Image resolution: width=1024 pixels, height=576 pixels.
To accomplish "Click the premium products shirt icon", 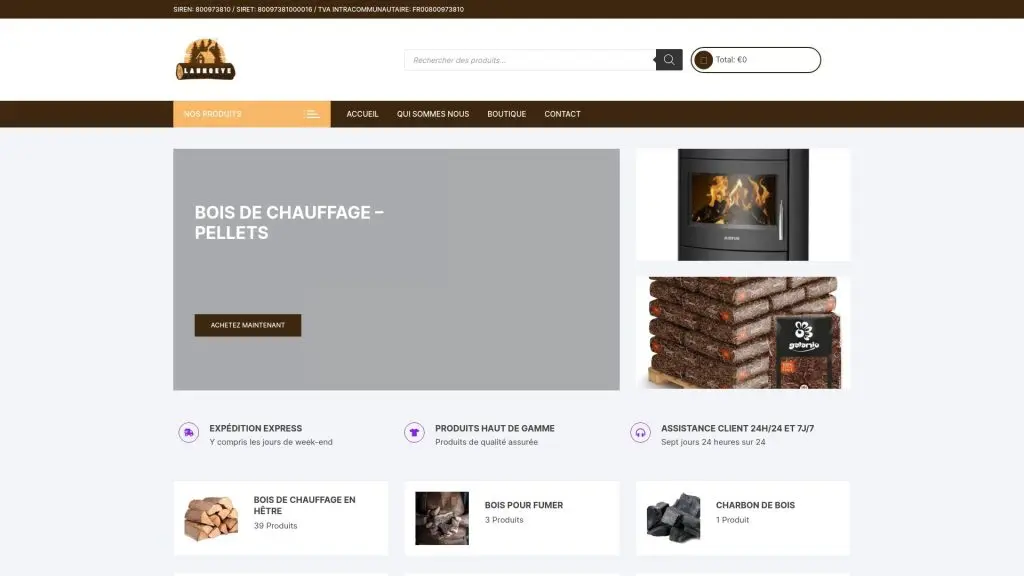I will pyautogui.click(x=414, y=433).
